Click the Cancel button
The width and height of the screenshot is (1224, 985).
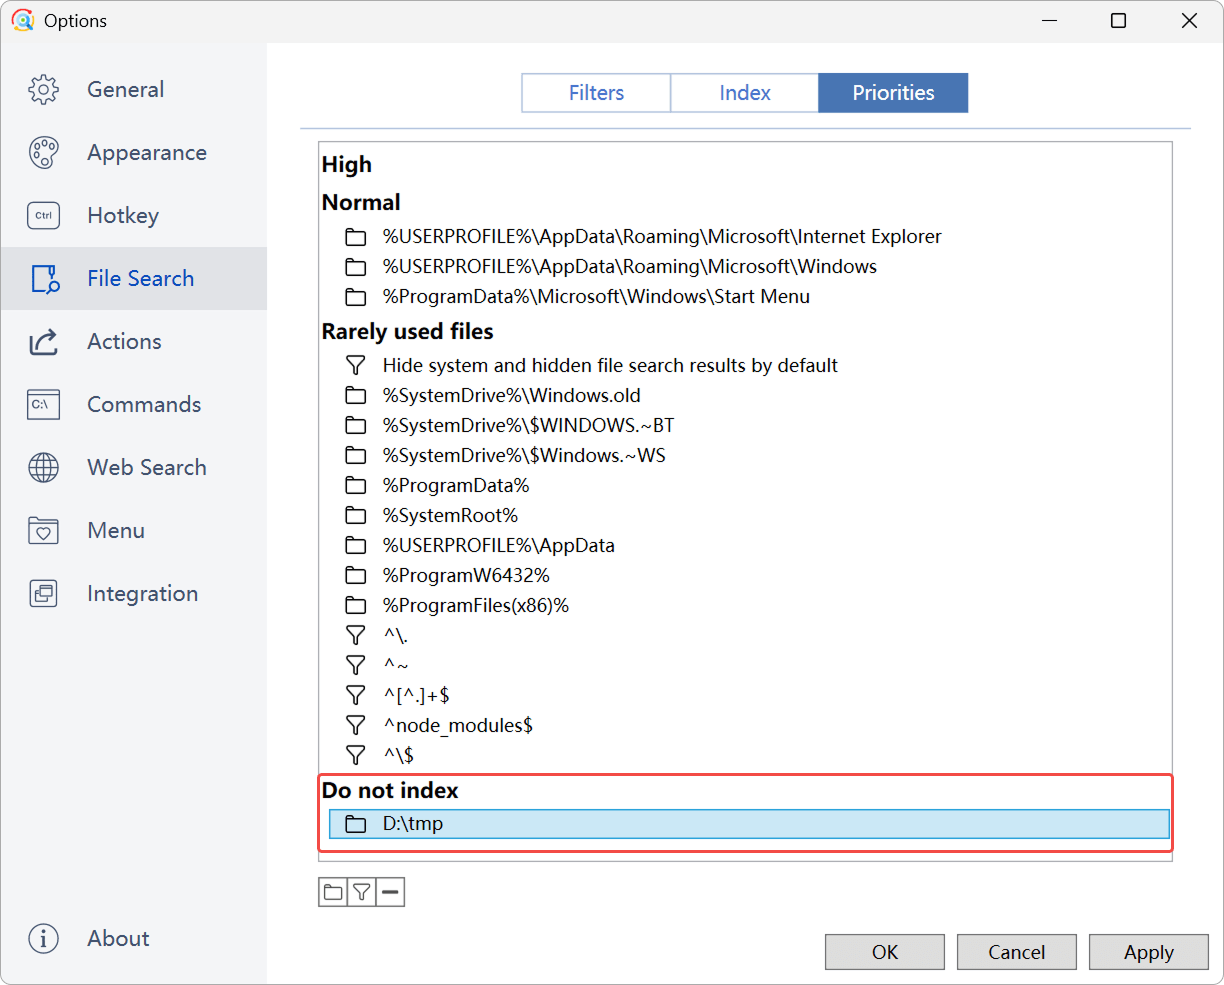pyautogui.click(x=1017, y=952)
